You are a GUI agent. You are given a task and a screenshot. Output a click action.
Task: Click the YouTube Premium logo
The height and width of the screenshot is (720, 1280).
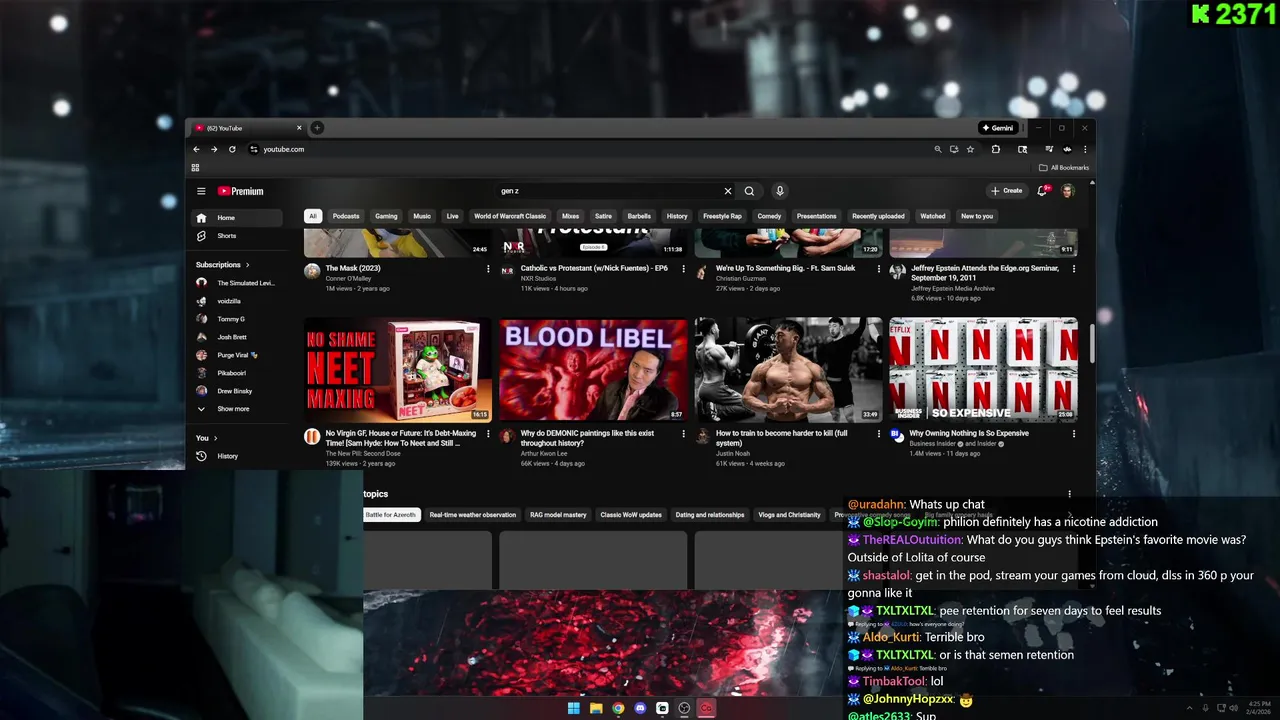(x=241, y=191)
